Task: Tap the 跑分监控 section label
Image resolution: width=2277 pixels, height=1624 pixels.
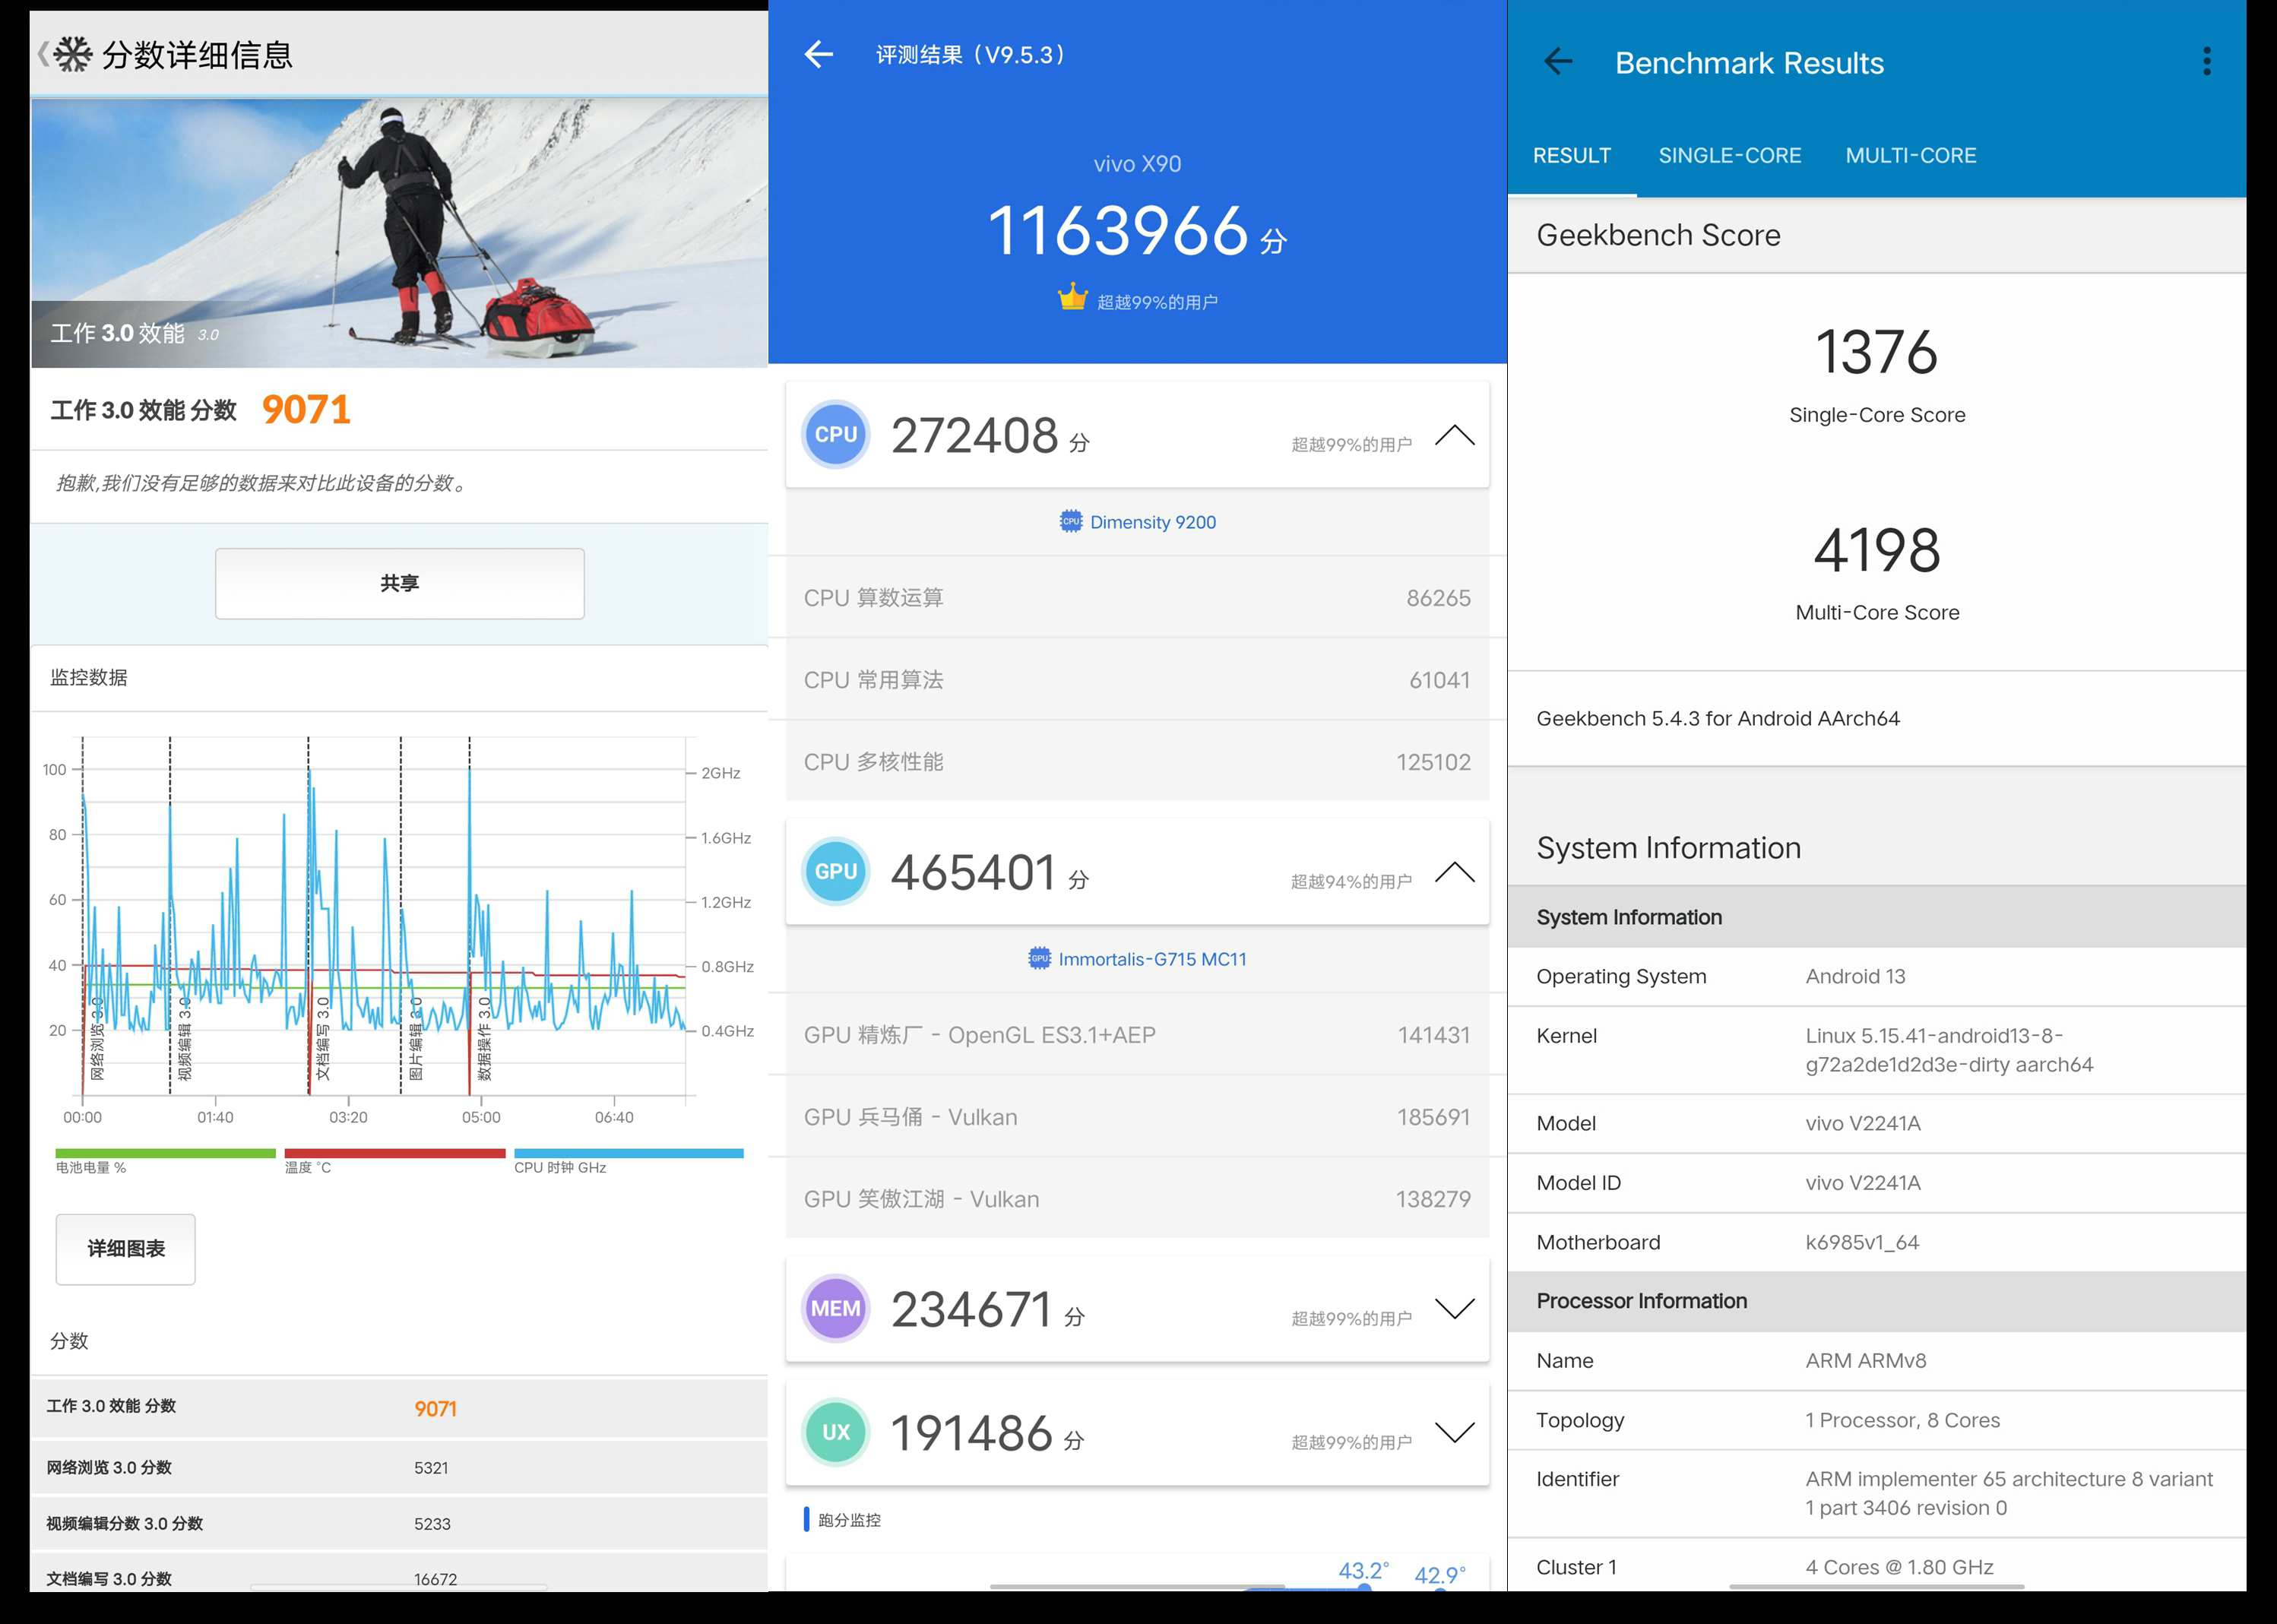Action: [x=849, y=1520]
